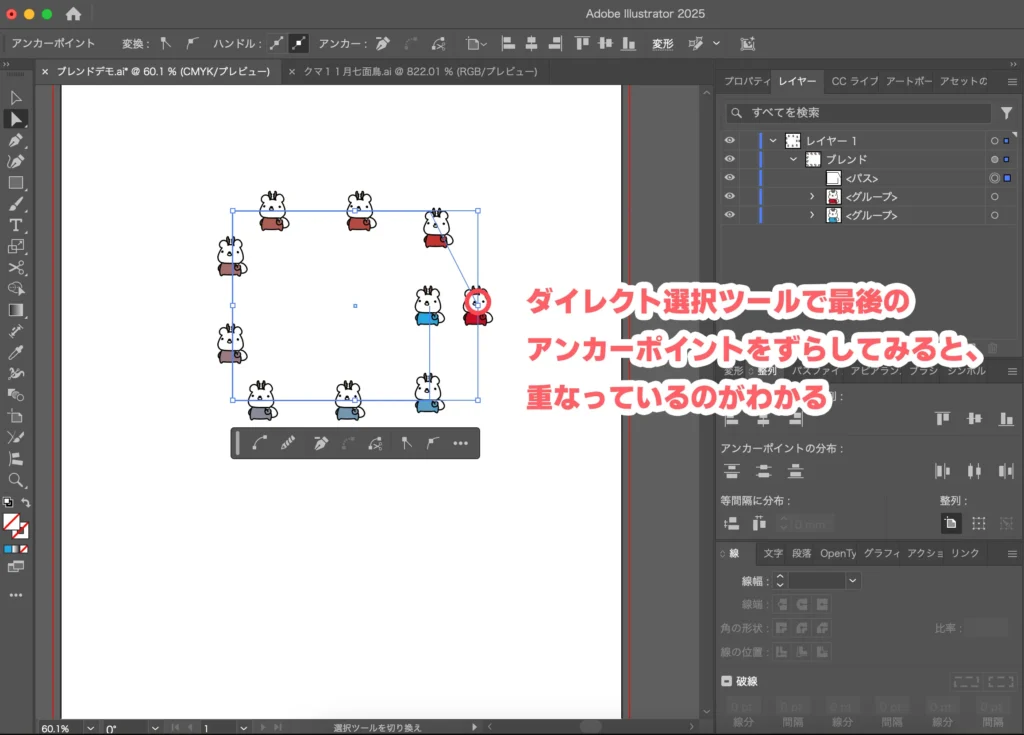Open the zoom level dropdown at bottom left
The width and height of the screenshot is (1024, 735).
(x=92, y=727)
